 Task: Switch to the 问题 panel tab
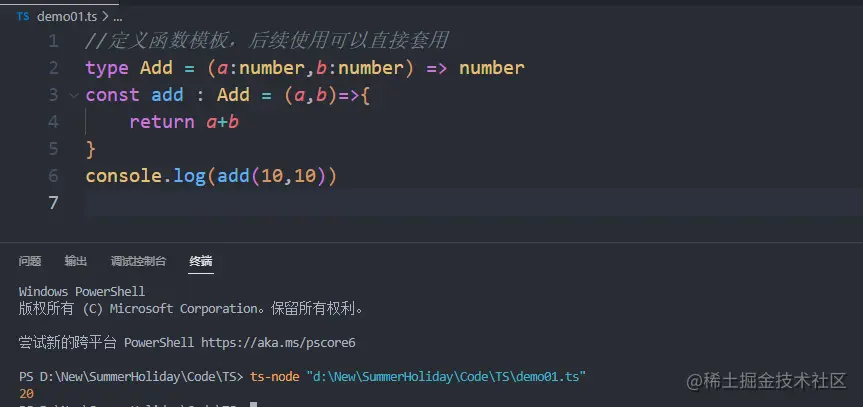tap(30, 261)
